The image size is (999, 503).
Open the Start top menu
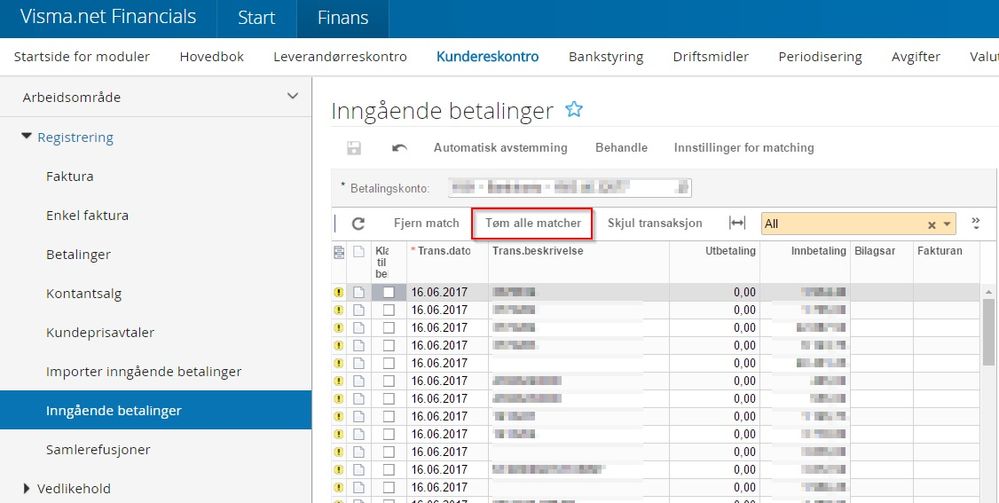[x=256, y=18]
